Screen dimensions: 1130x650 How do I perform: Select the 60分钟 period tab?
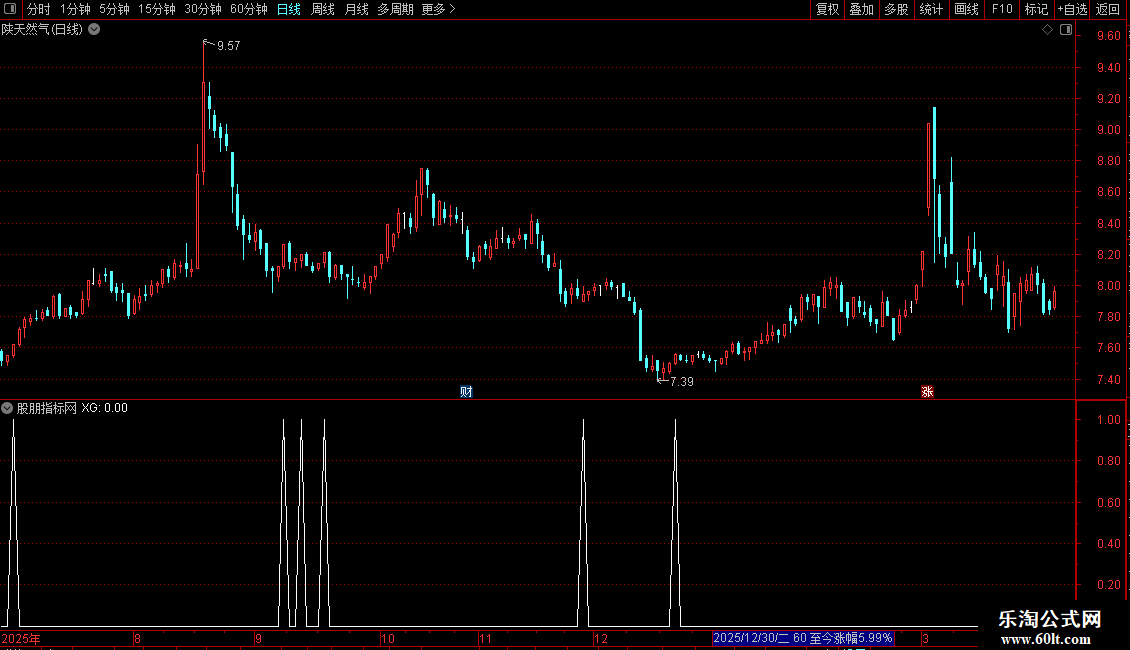point(249,9)
